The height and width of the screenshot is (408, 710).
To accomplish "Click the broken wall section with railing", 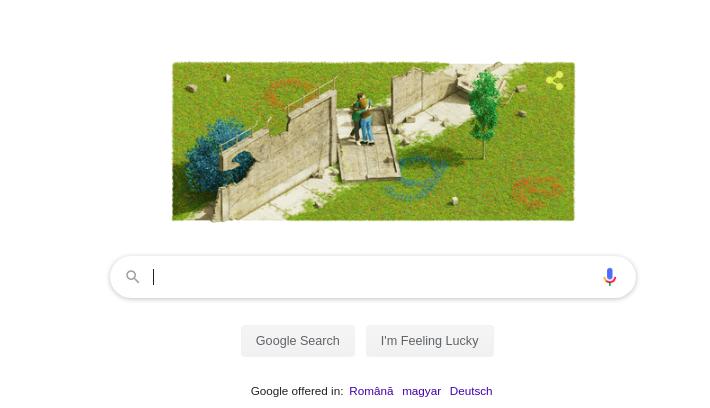I will [276, 149].
